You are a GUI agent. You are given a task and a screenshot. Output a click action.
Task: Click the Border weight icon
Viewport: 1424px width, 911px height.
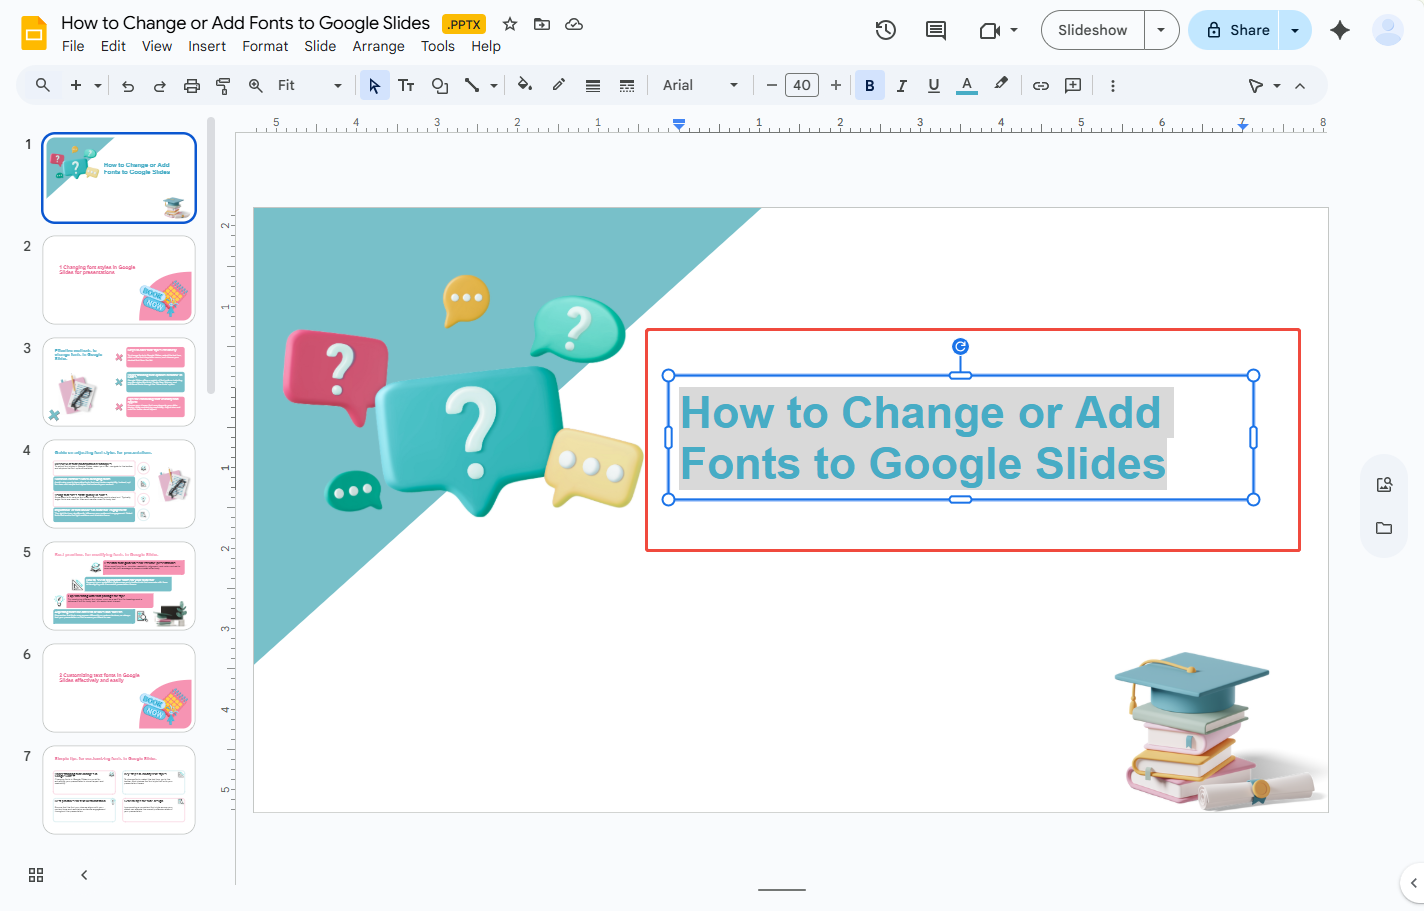tap(592, 85)
